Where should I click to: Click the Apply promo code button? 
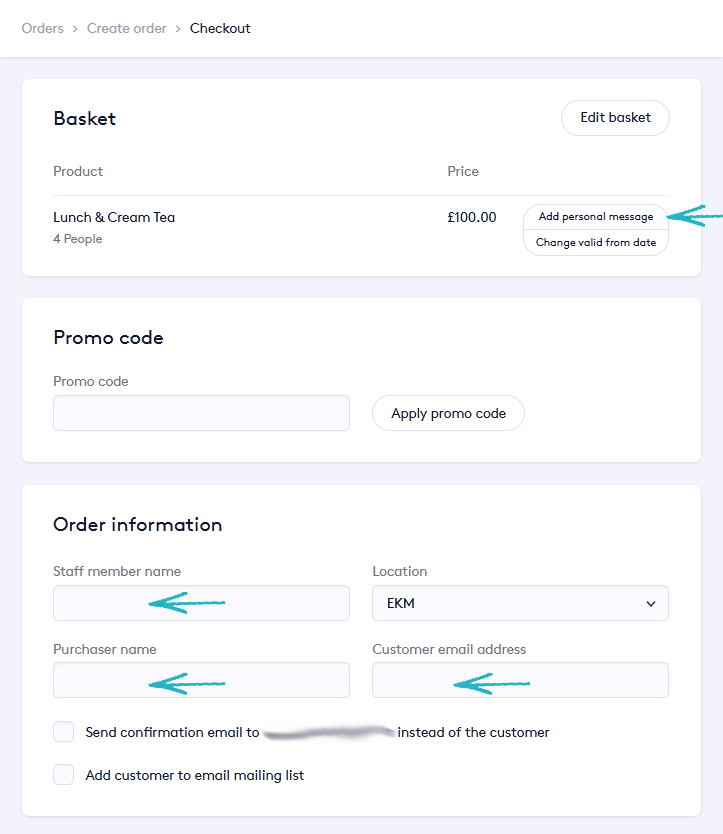pyautogui.click(x=448, y=413)
